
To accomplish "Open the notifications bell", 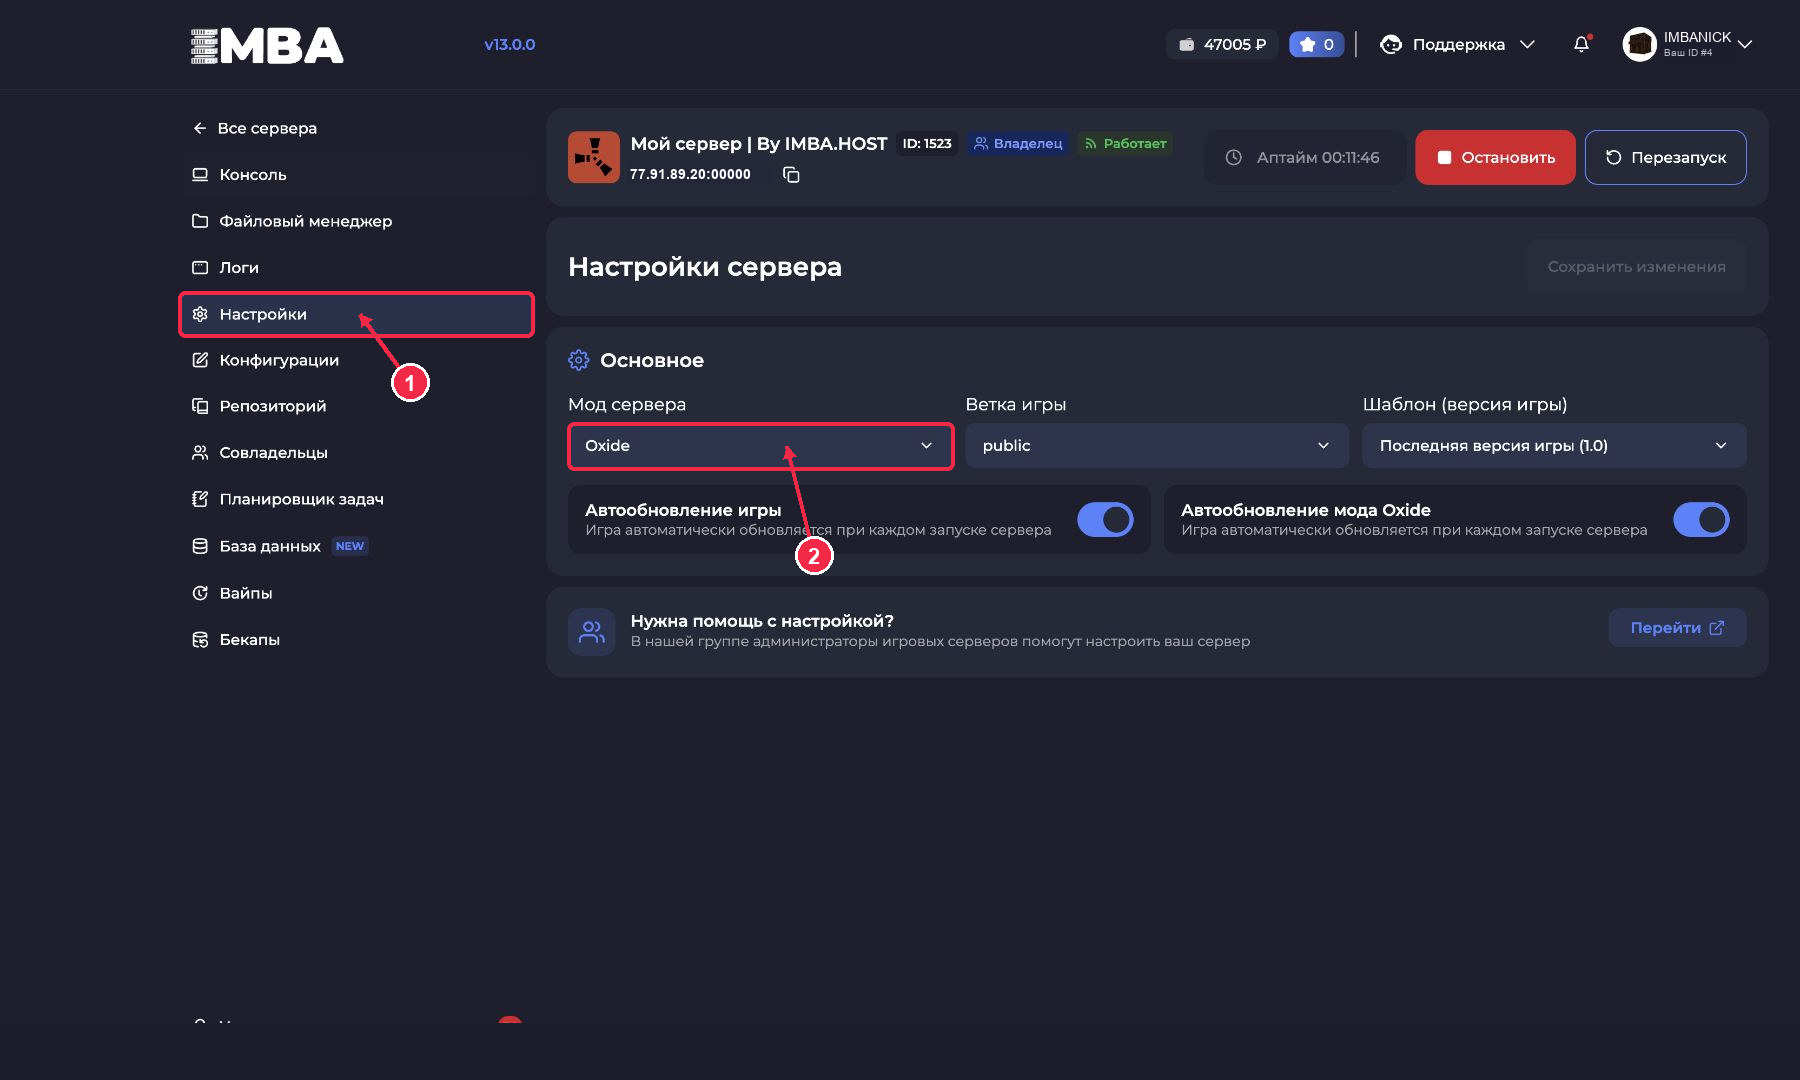I will [1581, 44].
